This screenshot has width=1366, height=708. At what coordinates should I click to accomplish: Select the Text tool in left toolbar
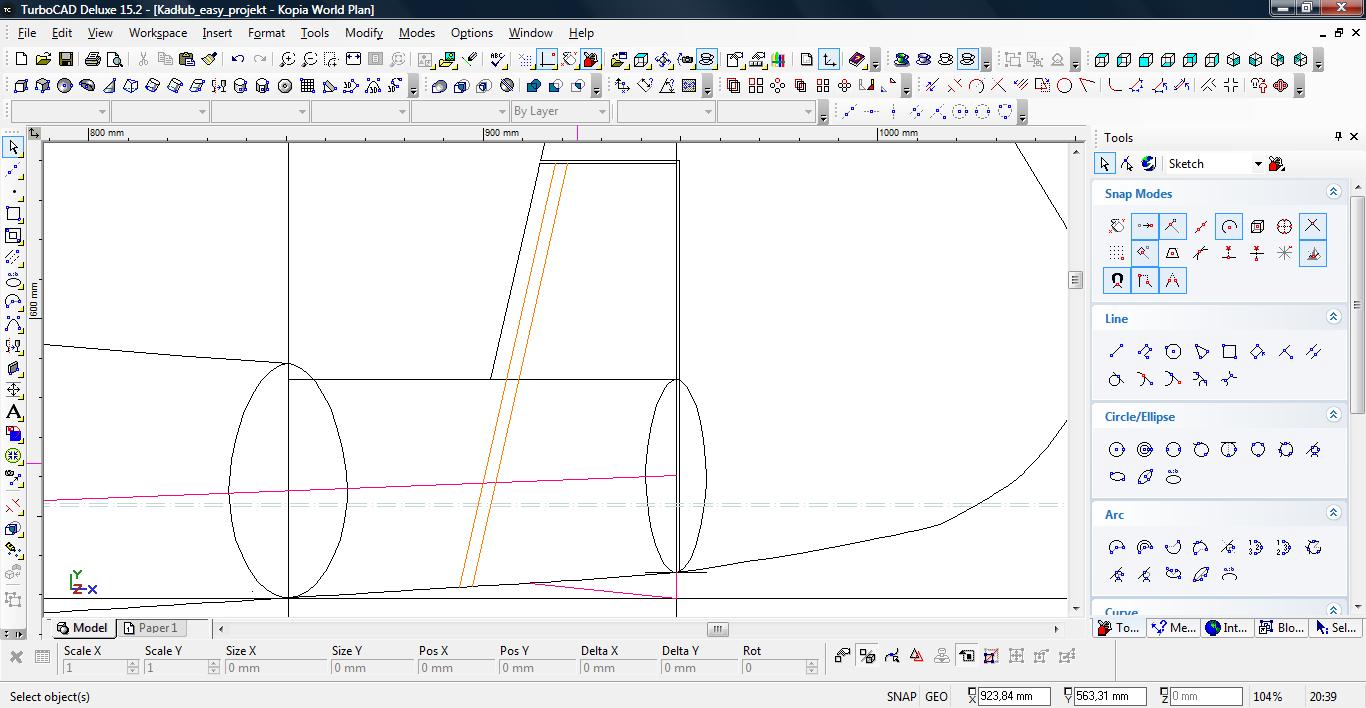pos(13,412)
